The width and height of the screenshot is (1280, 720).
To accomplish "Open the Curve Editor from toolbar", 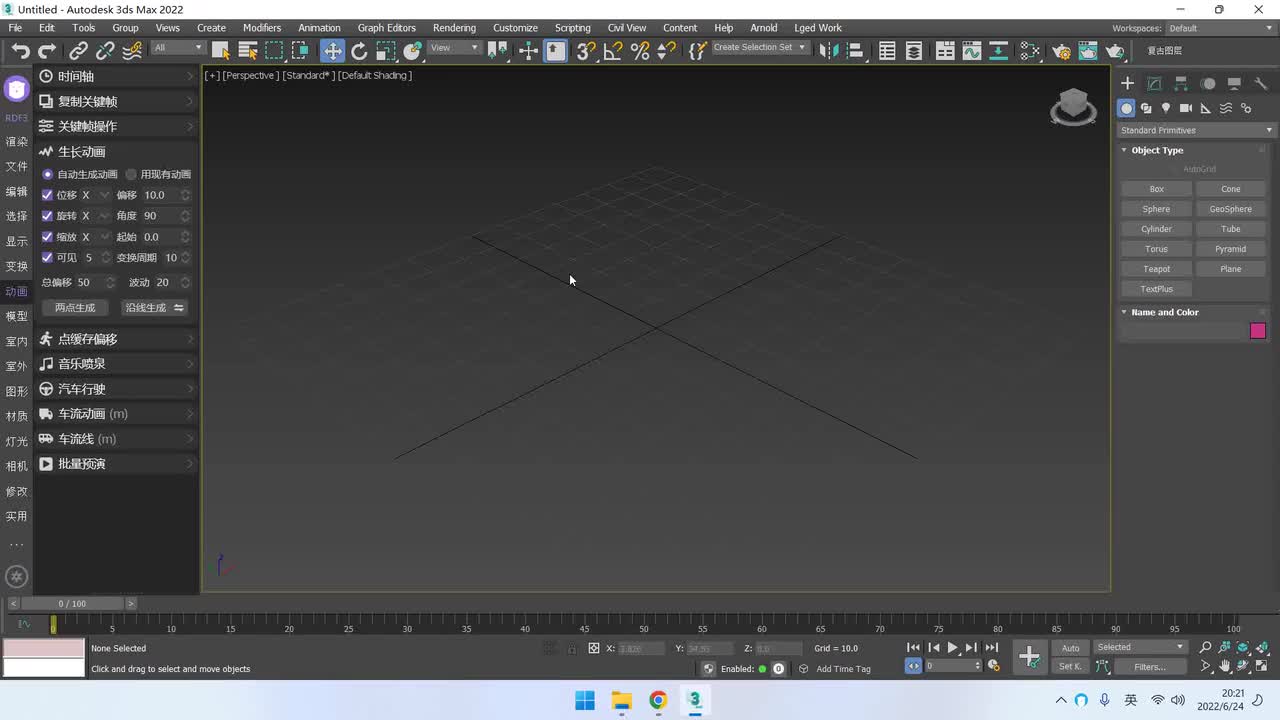I will [x=972, y=51].
